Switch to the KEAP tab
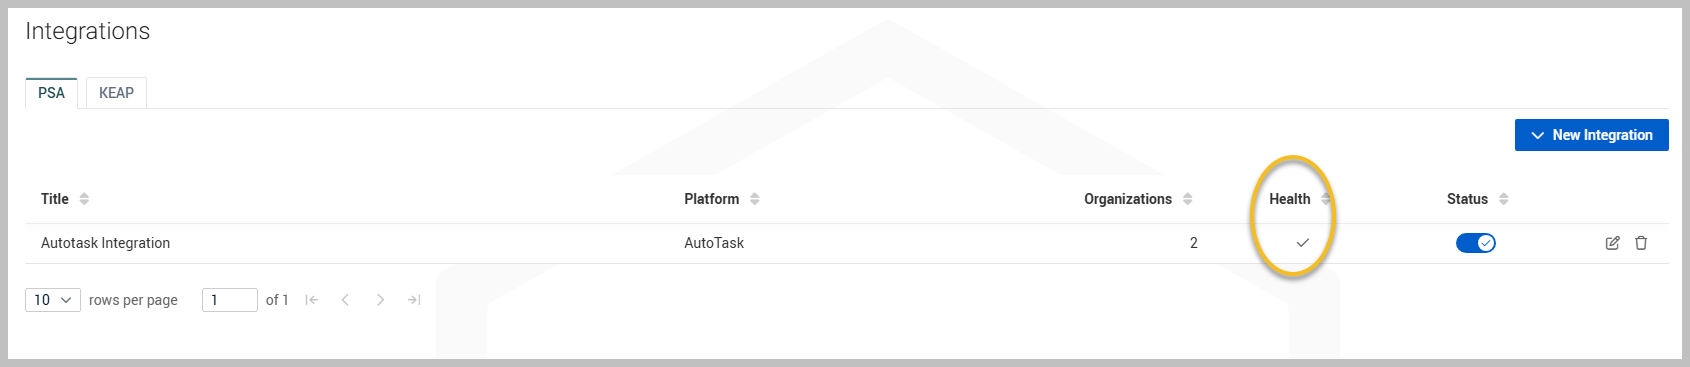The height and width of the screenshot is (367, 1690). click(116, 93)
